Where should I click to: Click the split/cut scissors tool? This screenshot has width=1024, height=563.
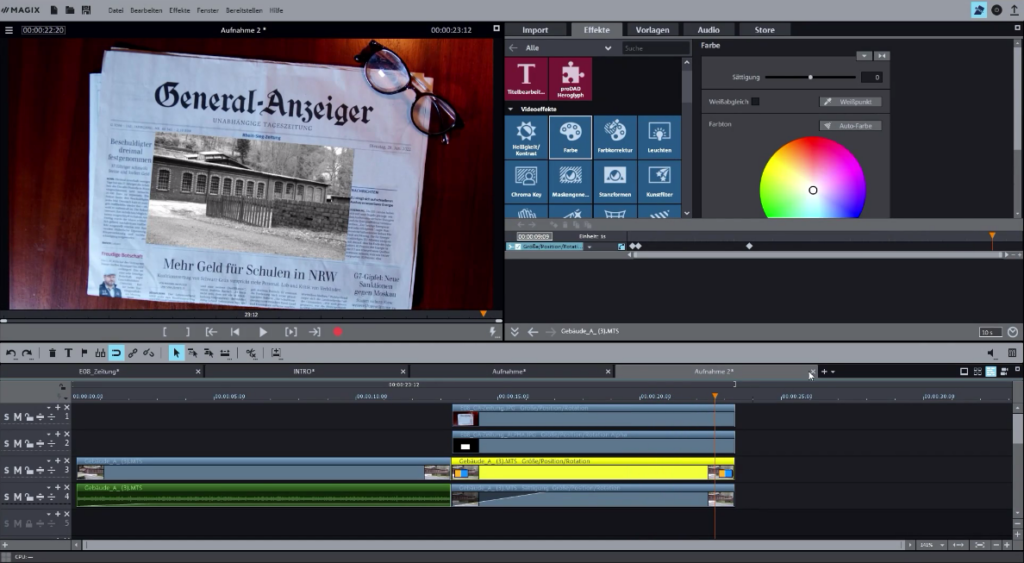pos(251,353)
